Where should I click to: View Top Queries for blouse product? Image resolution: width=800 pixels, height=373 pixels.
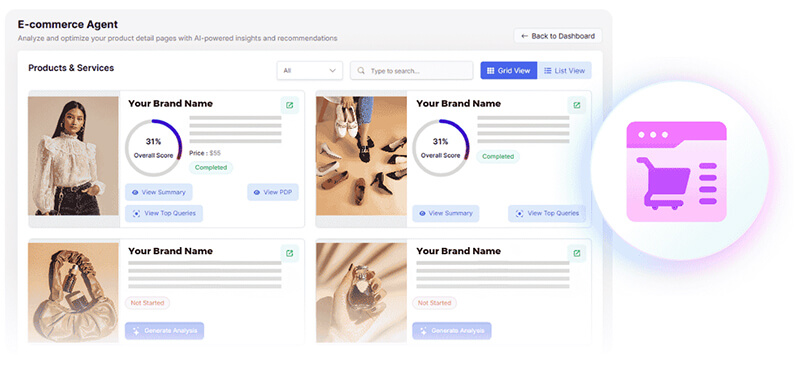pyautogui.click(x=164, y=213)
